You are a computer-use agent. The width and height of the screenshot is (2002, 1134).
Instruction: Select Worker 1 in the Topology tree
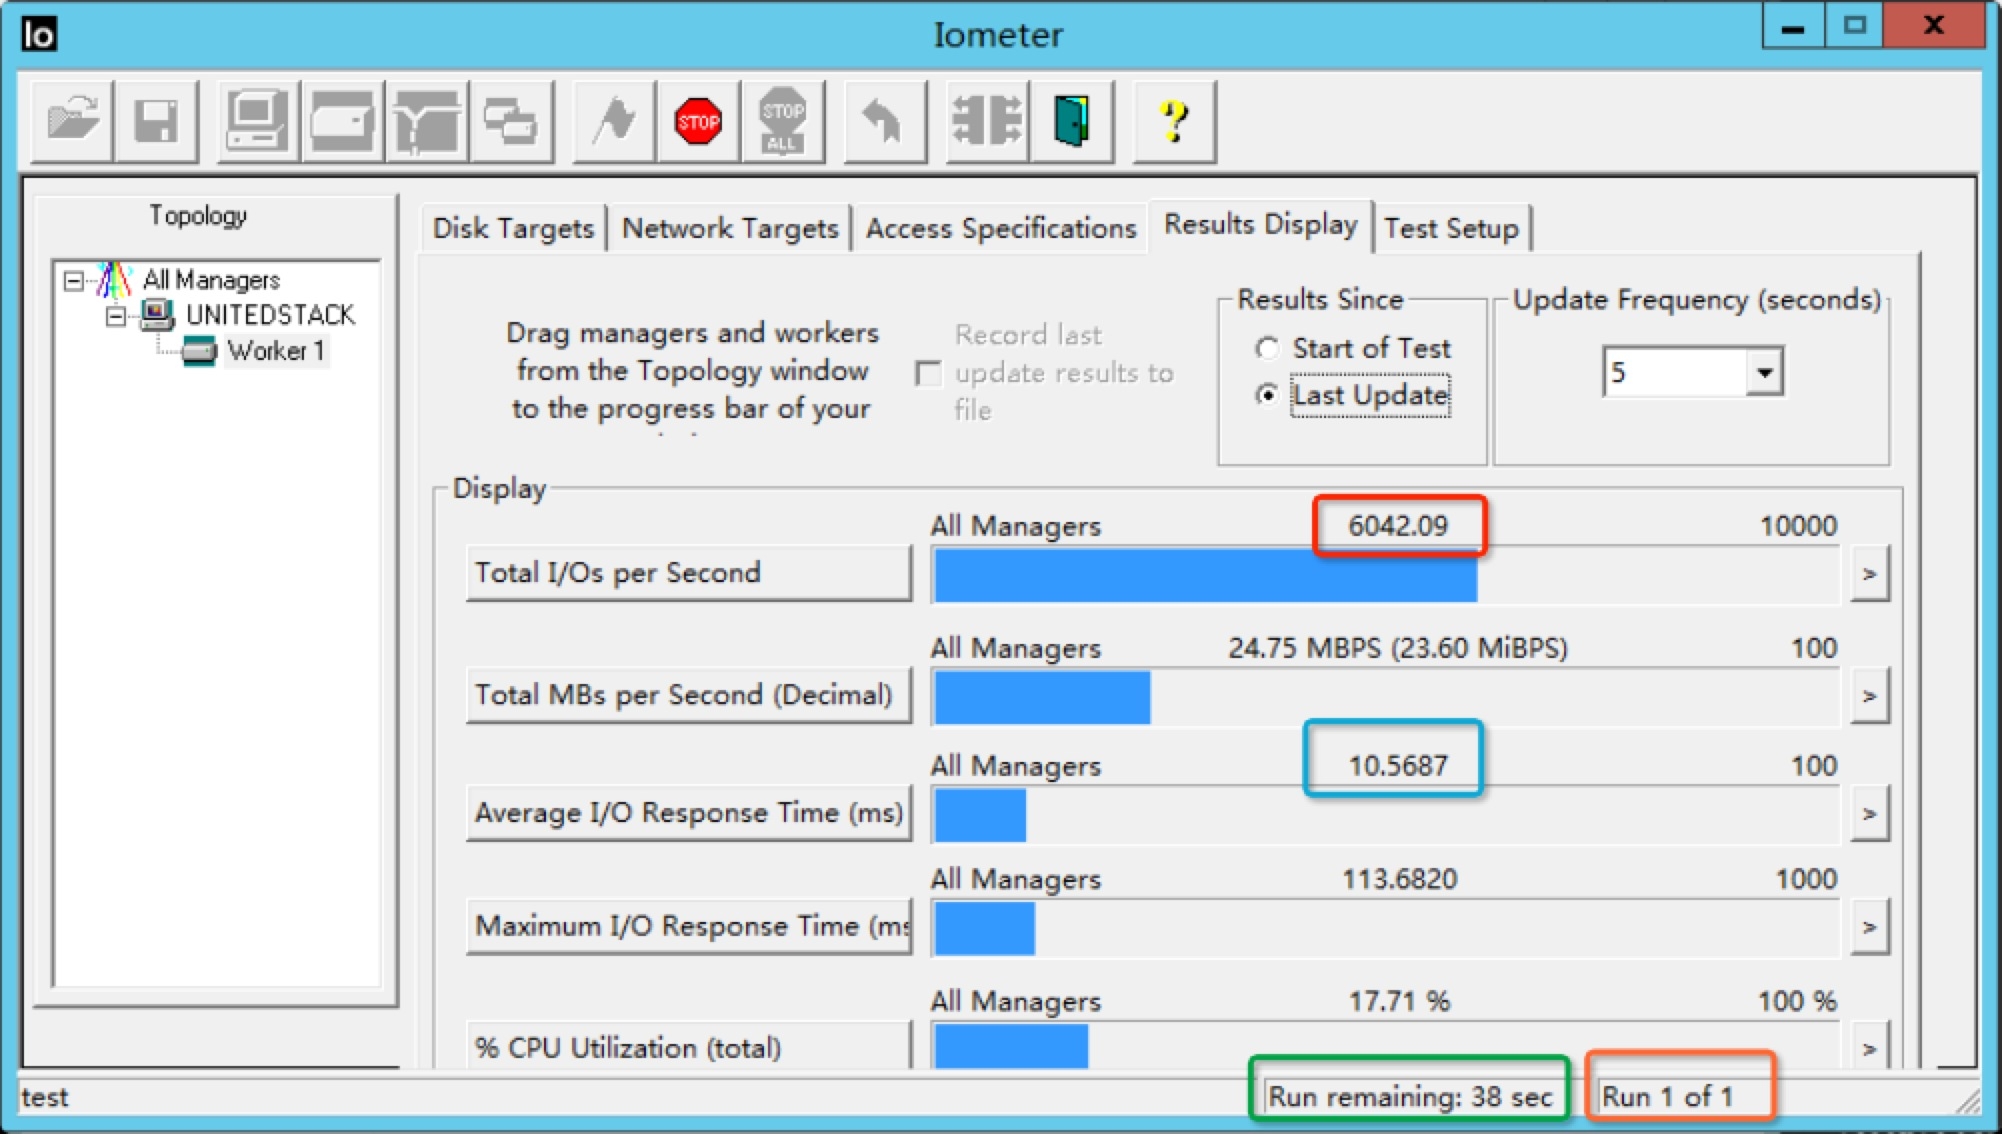point(275,351)
